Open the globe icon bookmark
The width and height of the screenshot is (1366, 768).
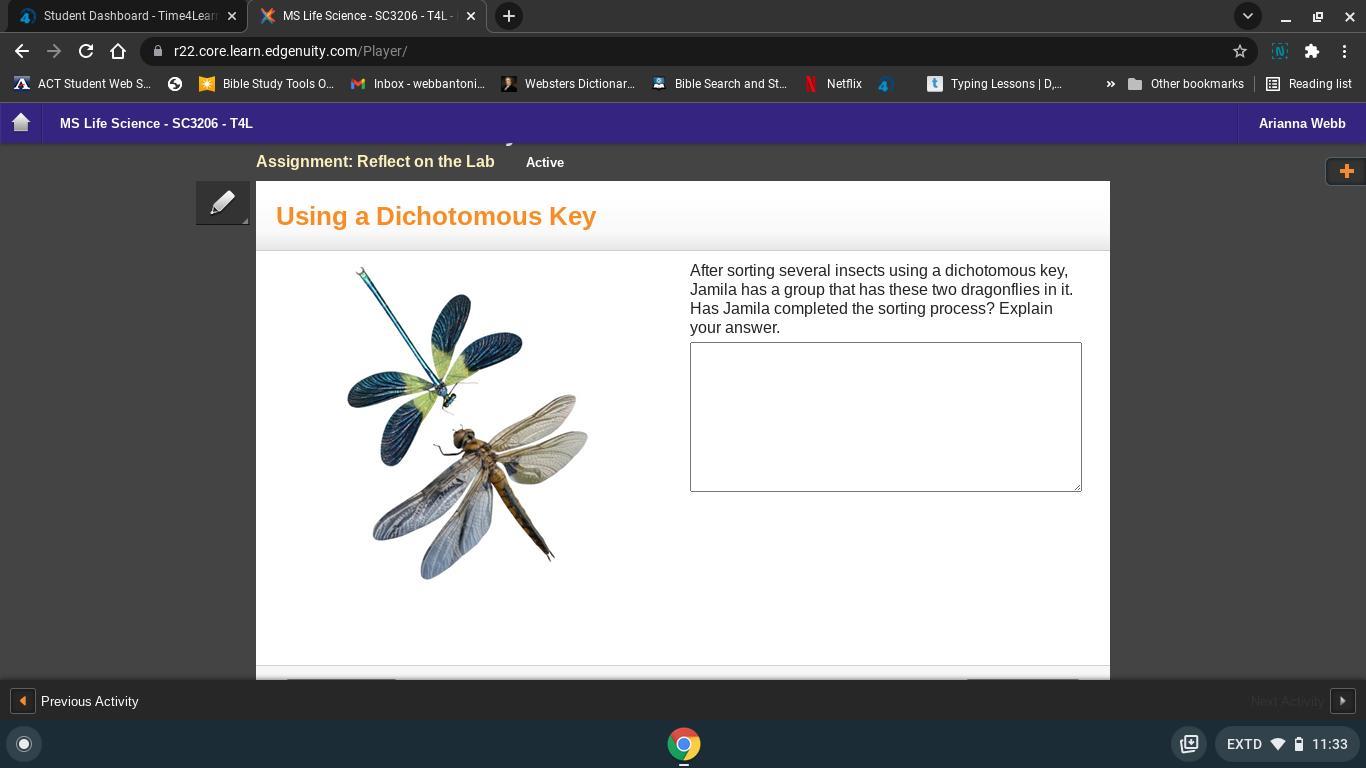[175, 84]
